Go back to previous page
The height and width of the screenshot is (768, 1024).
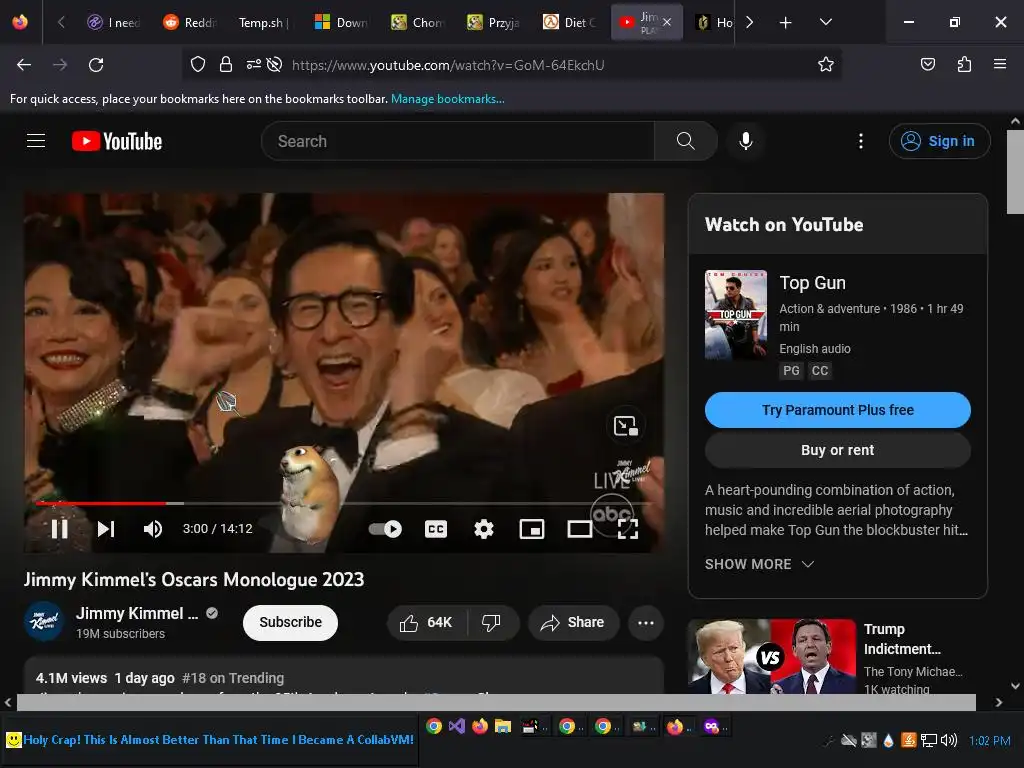(x=24, y=65)
